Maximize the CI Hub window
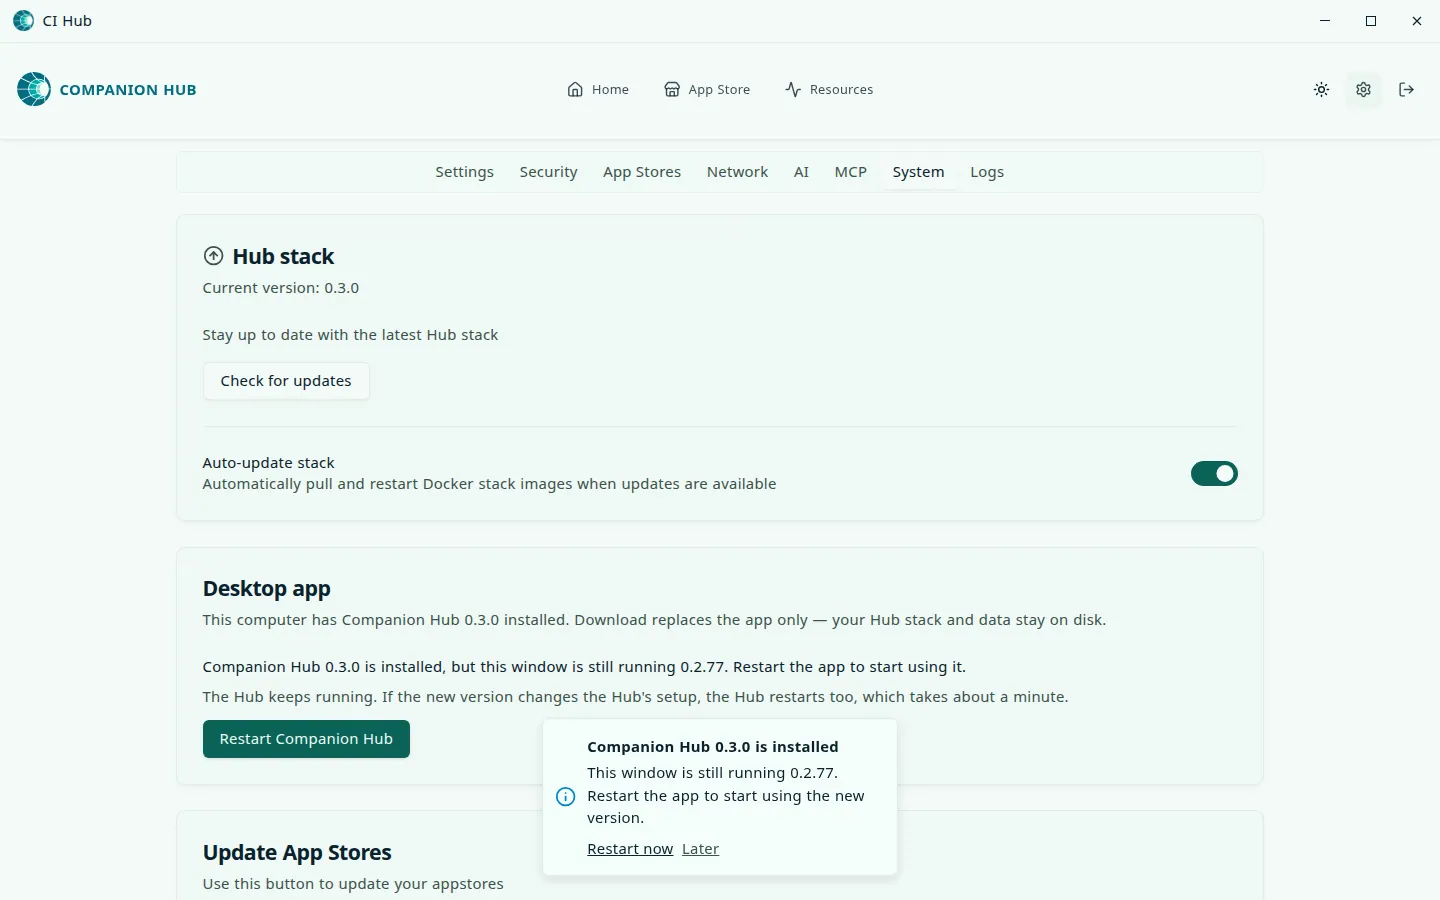 click(1371, 21)
